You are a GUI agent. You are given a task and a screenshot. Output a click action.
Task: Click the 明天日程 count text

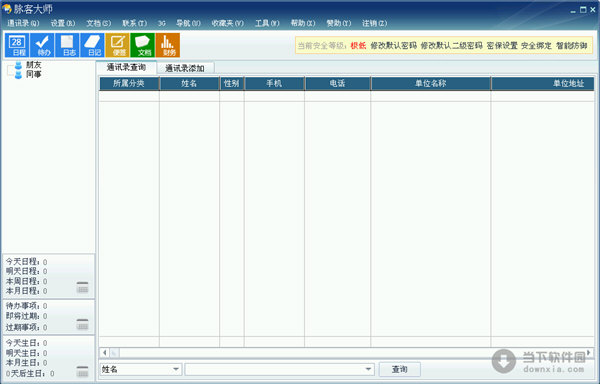pos(26,272)
